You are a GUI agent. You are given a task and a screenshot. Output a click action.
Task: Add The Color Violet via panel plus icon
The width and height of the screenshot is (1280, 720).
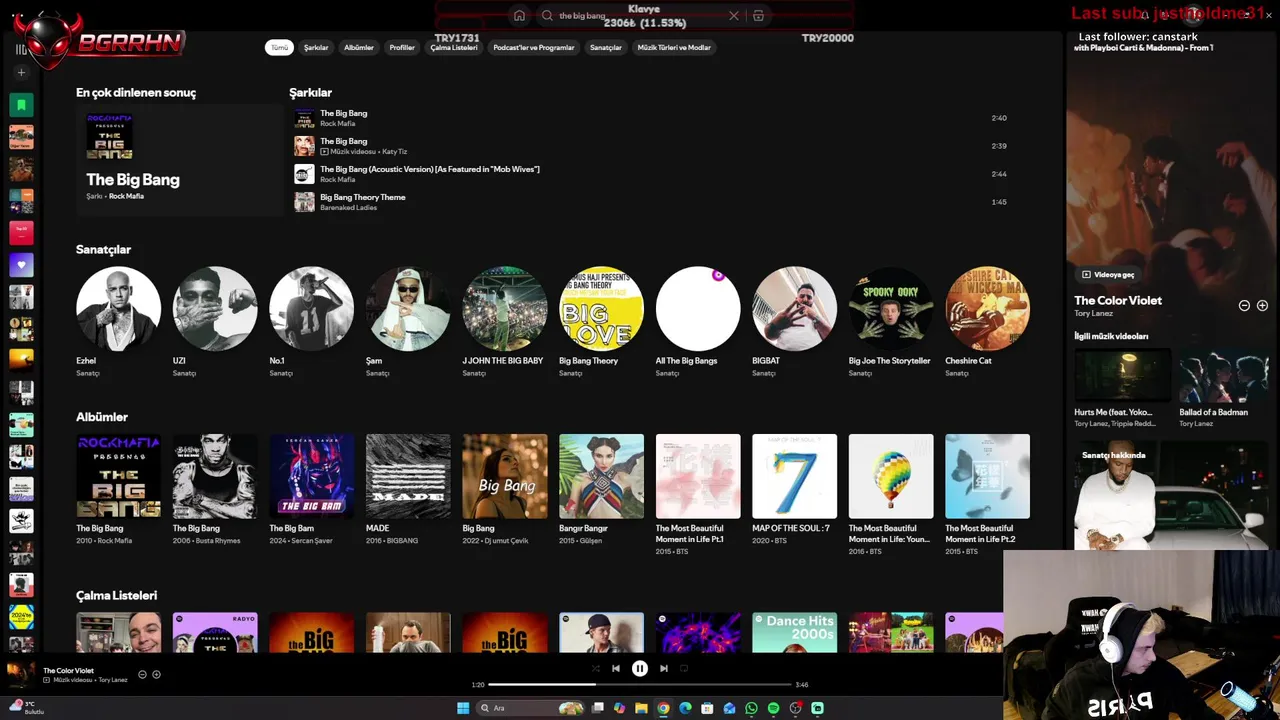coord(1262,305)
